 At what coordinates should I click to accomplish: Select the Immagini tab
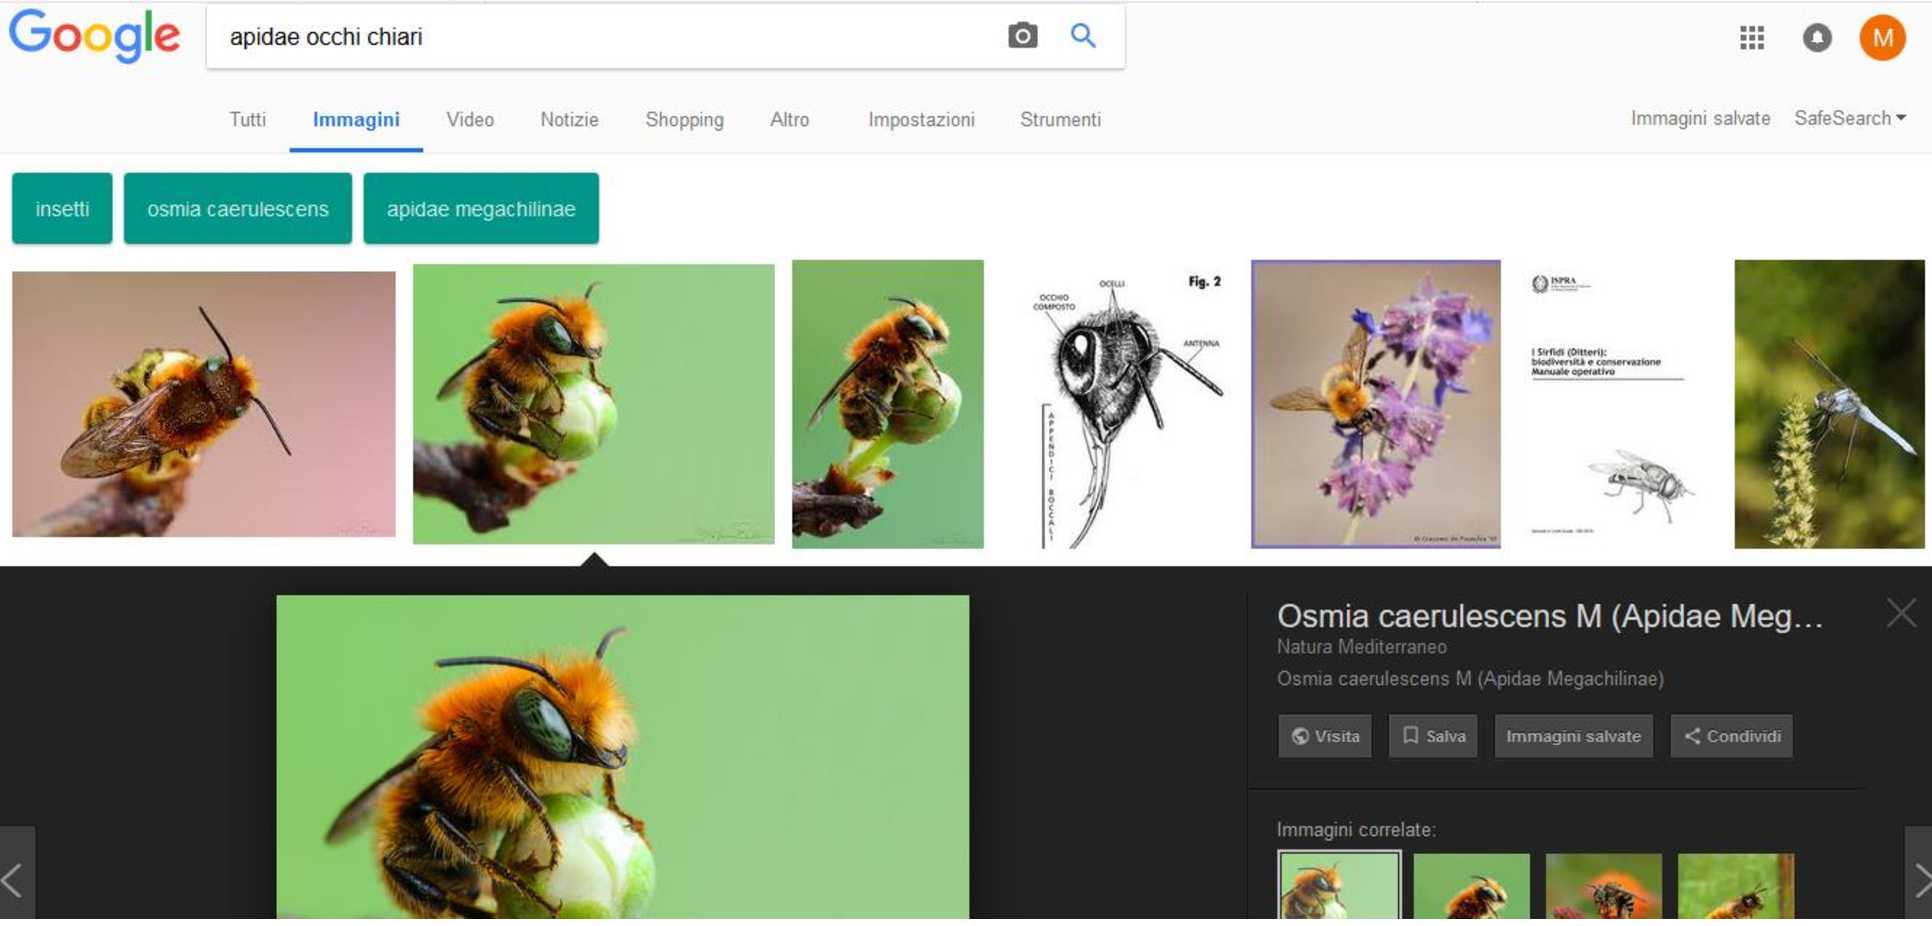click(356, 119)
